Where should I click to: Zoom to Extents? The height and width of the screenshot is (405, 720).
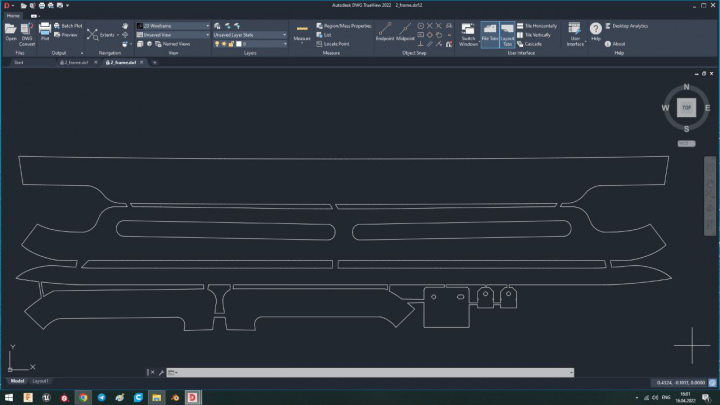[x=101, y=35]
